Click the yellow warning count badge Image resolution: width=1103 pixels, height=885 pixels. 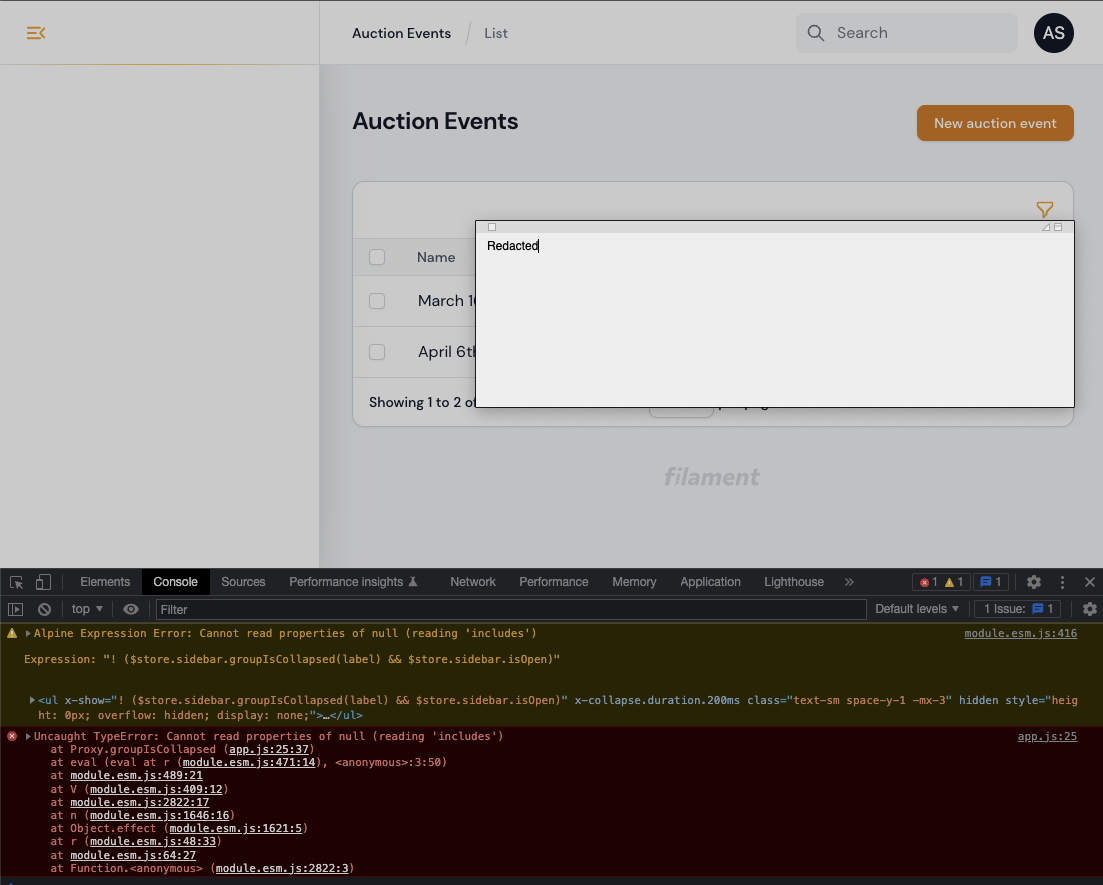953,582
